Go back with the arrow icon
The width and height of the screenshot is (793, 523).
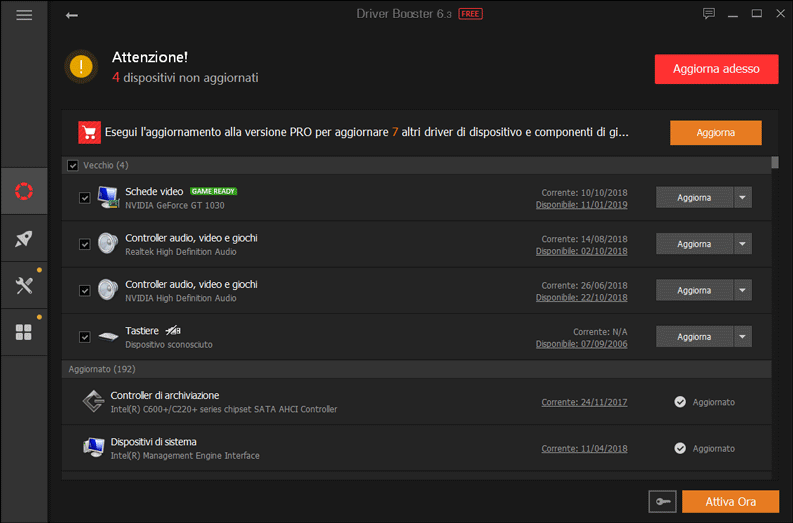click(72, 15)
